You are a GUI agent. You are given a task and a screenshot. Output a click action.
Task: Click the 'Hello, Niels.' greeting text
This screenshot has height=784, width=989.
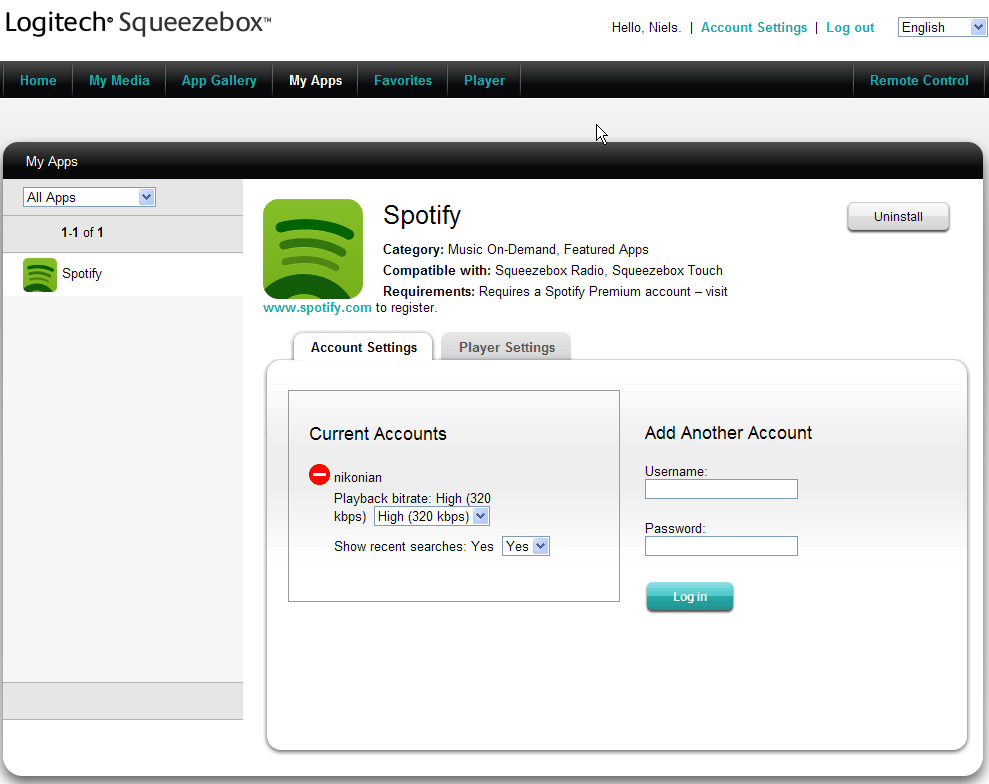click(x=647, y=28)
